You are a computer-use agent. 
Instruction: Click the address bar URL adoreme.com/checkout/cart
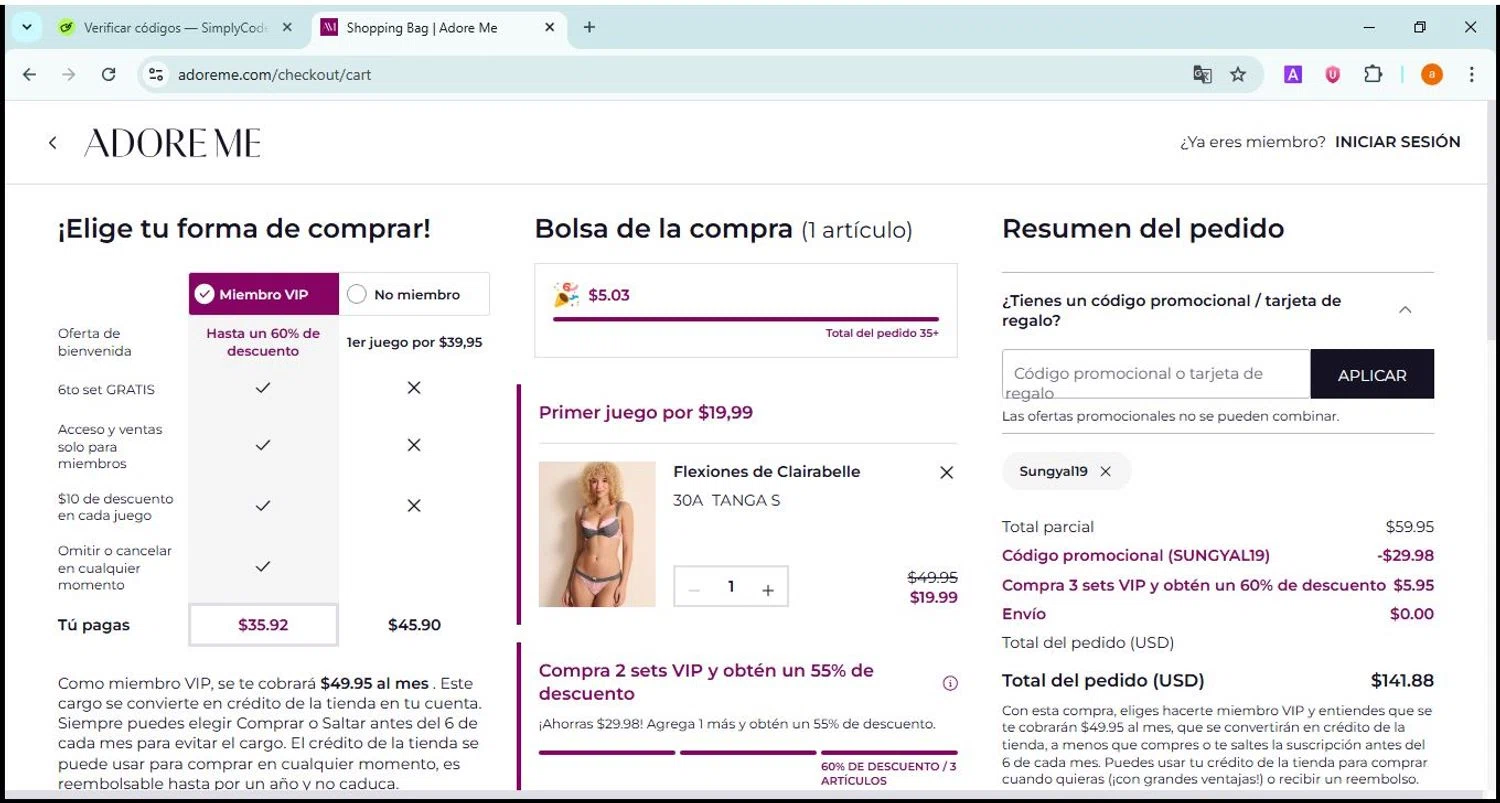(274, 74)
